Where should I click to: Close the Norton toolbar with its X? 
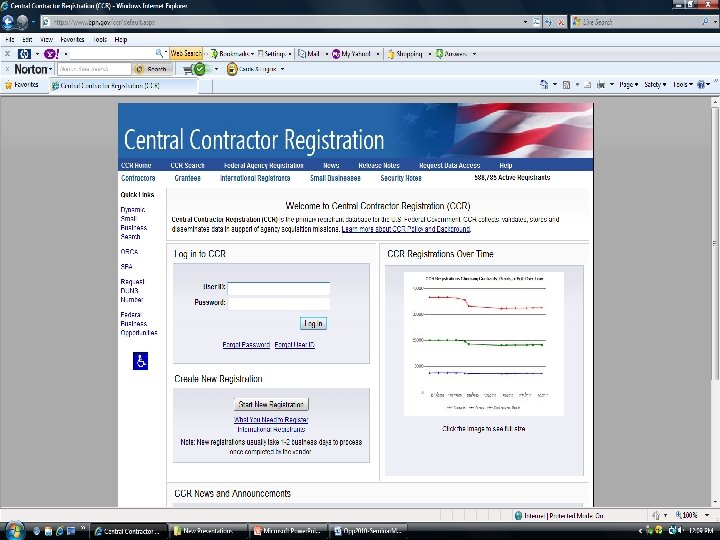(x=7, y=69)
